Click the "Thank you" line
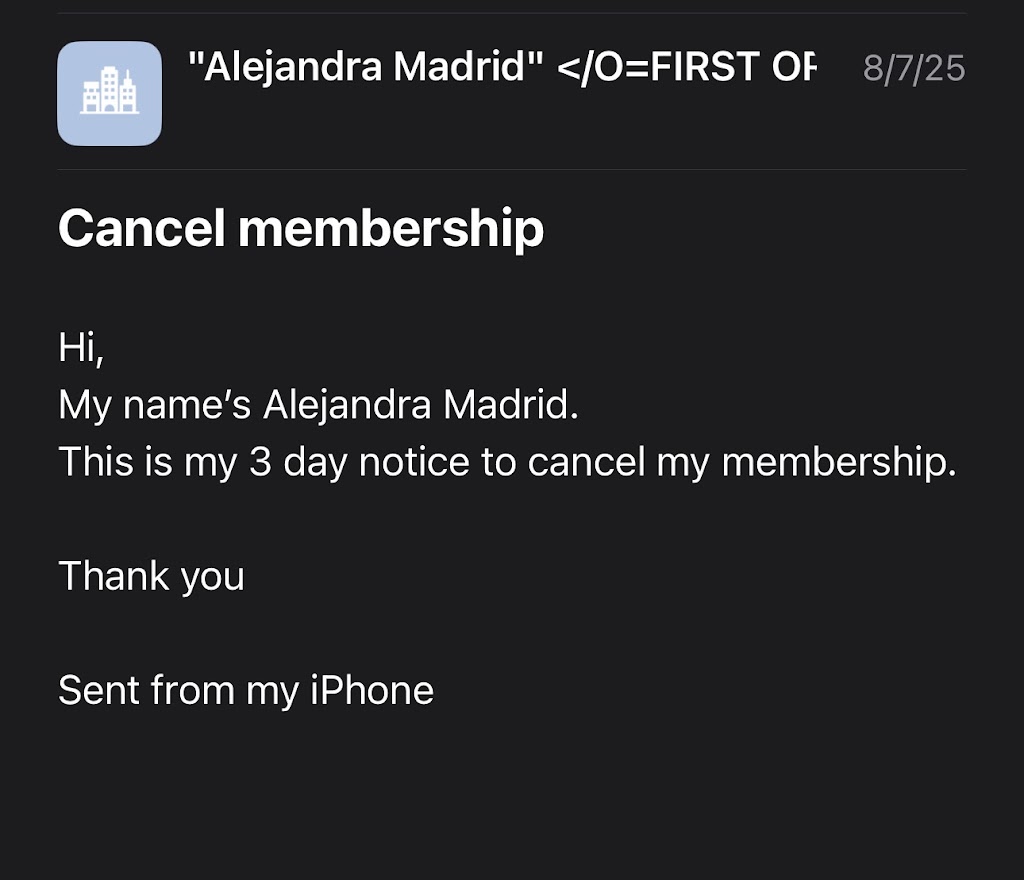This screenshot has height=880, width=1024. [x=151, y=577]
